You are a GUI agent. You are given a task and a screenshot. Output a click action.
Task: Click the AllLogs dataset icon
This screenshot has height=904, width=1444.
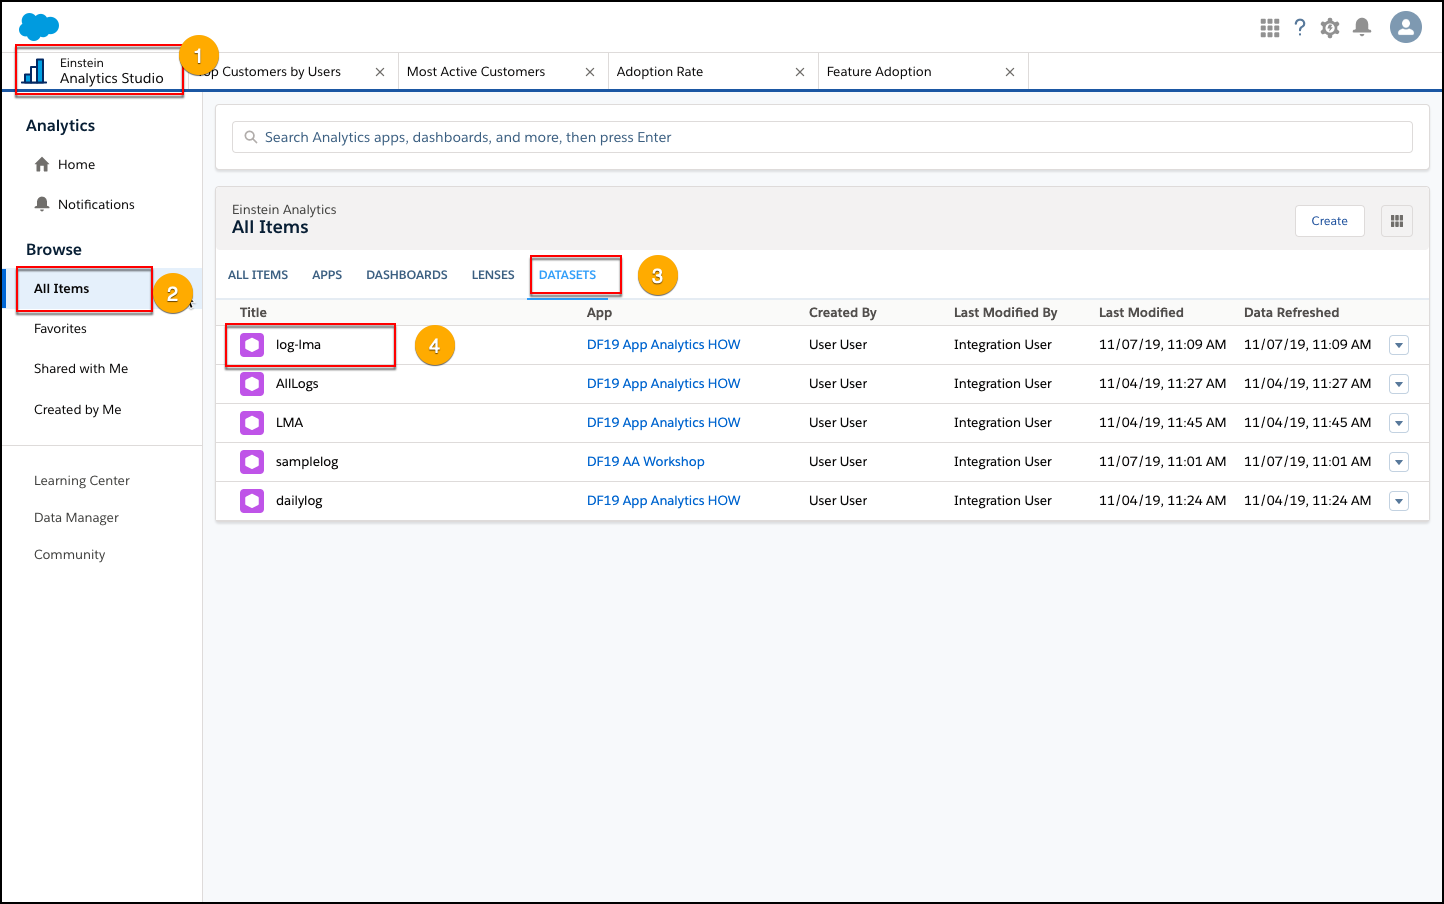252,384
